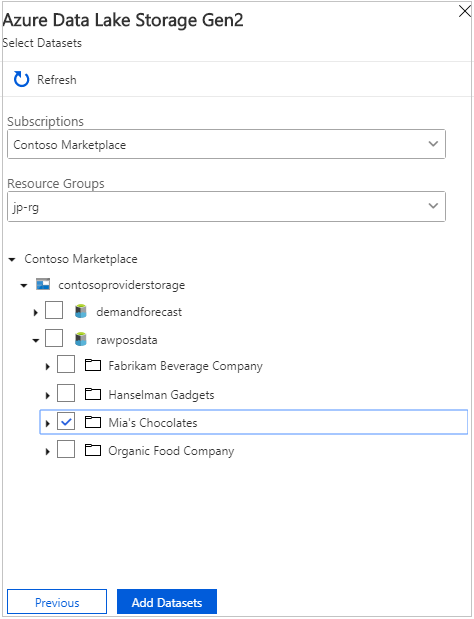This screenshot has width=474, height=619.
Task: Select the Hanselman Gadgets label
Action: (161, 395)
